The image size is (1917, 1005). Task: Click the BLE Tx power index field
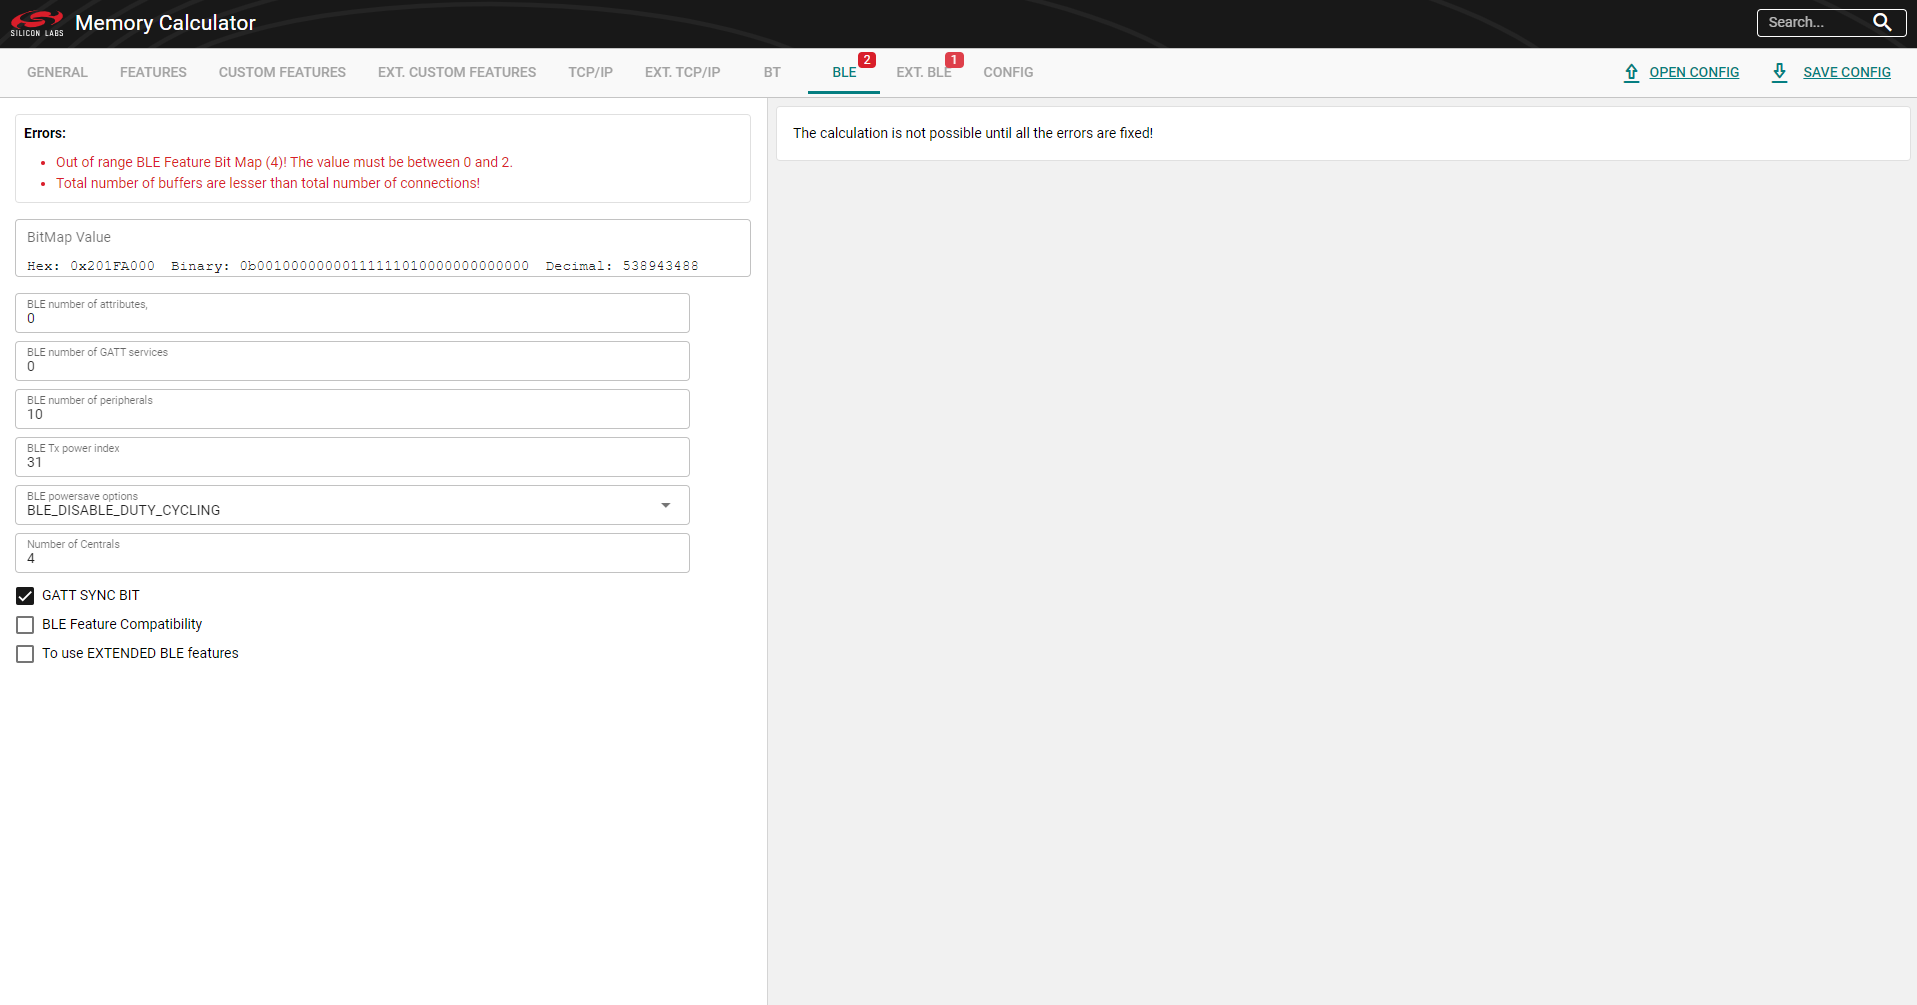click(x=352, y=462)
